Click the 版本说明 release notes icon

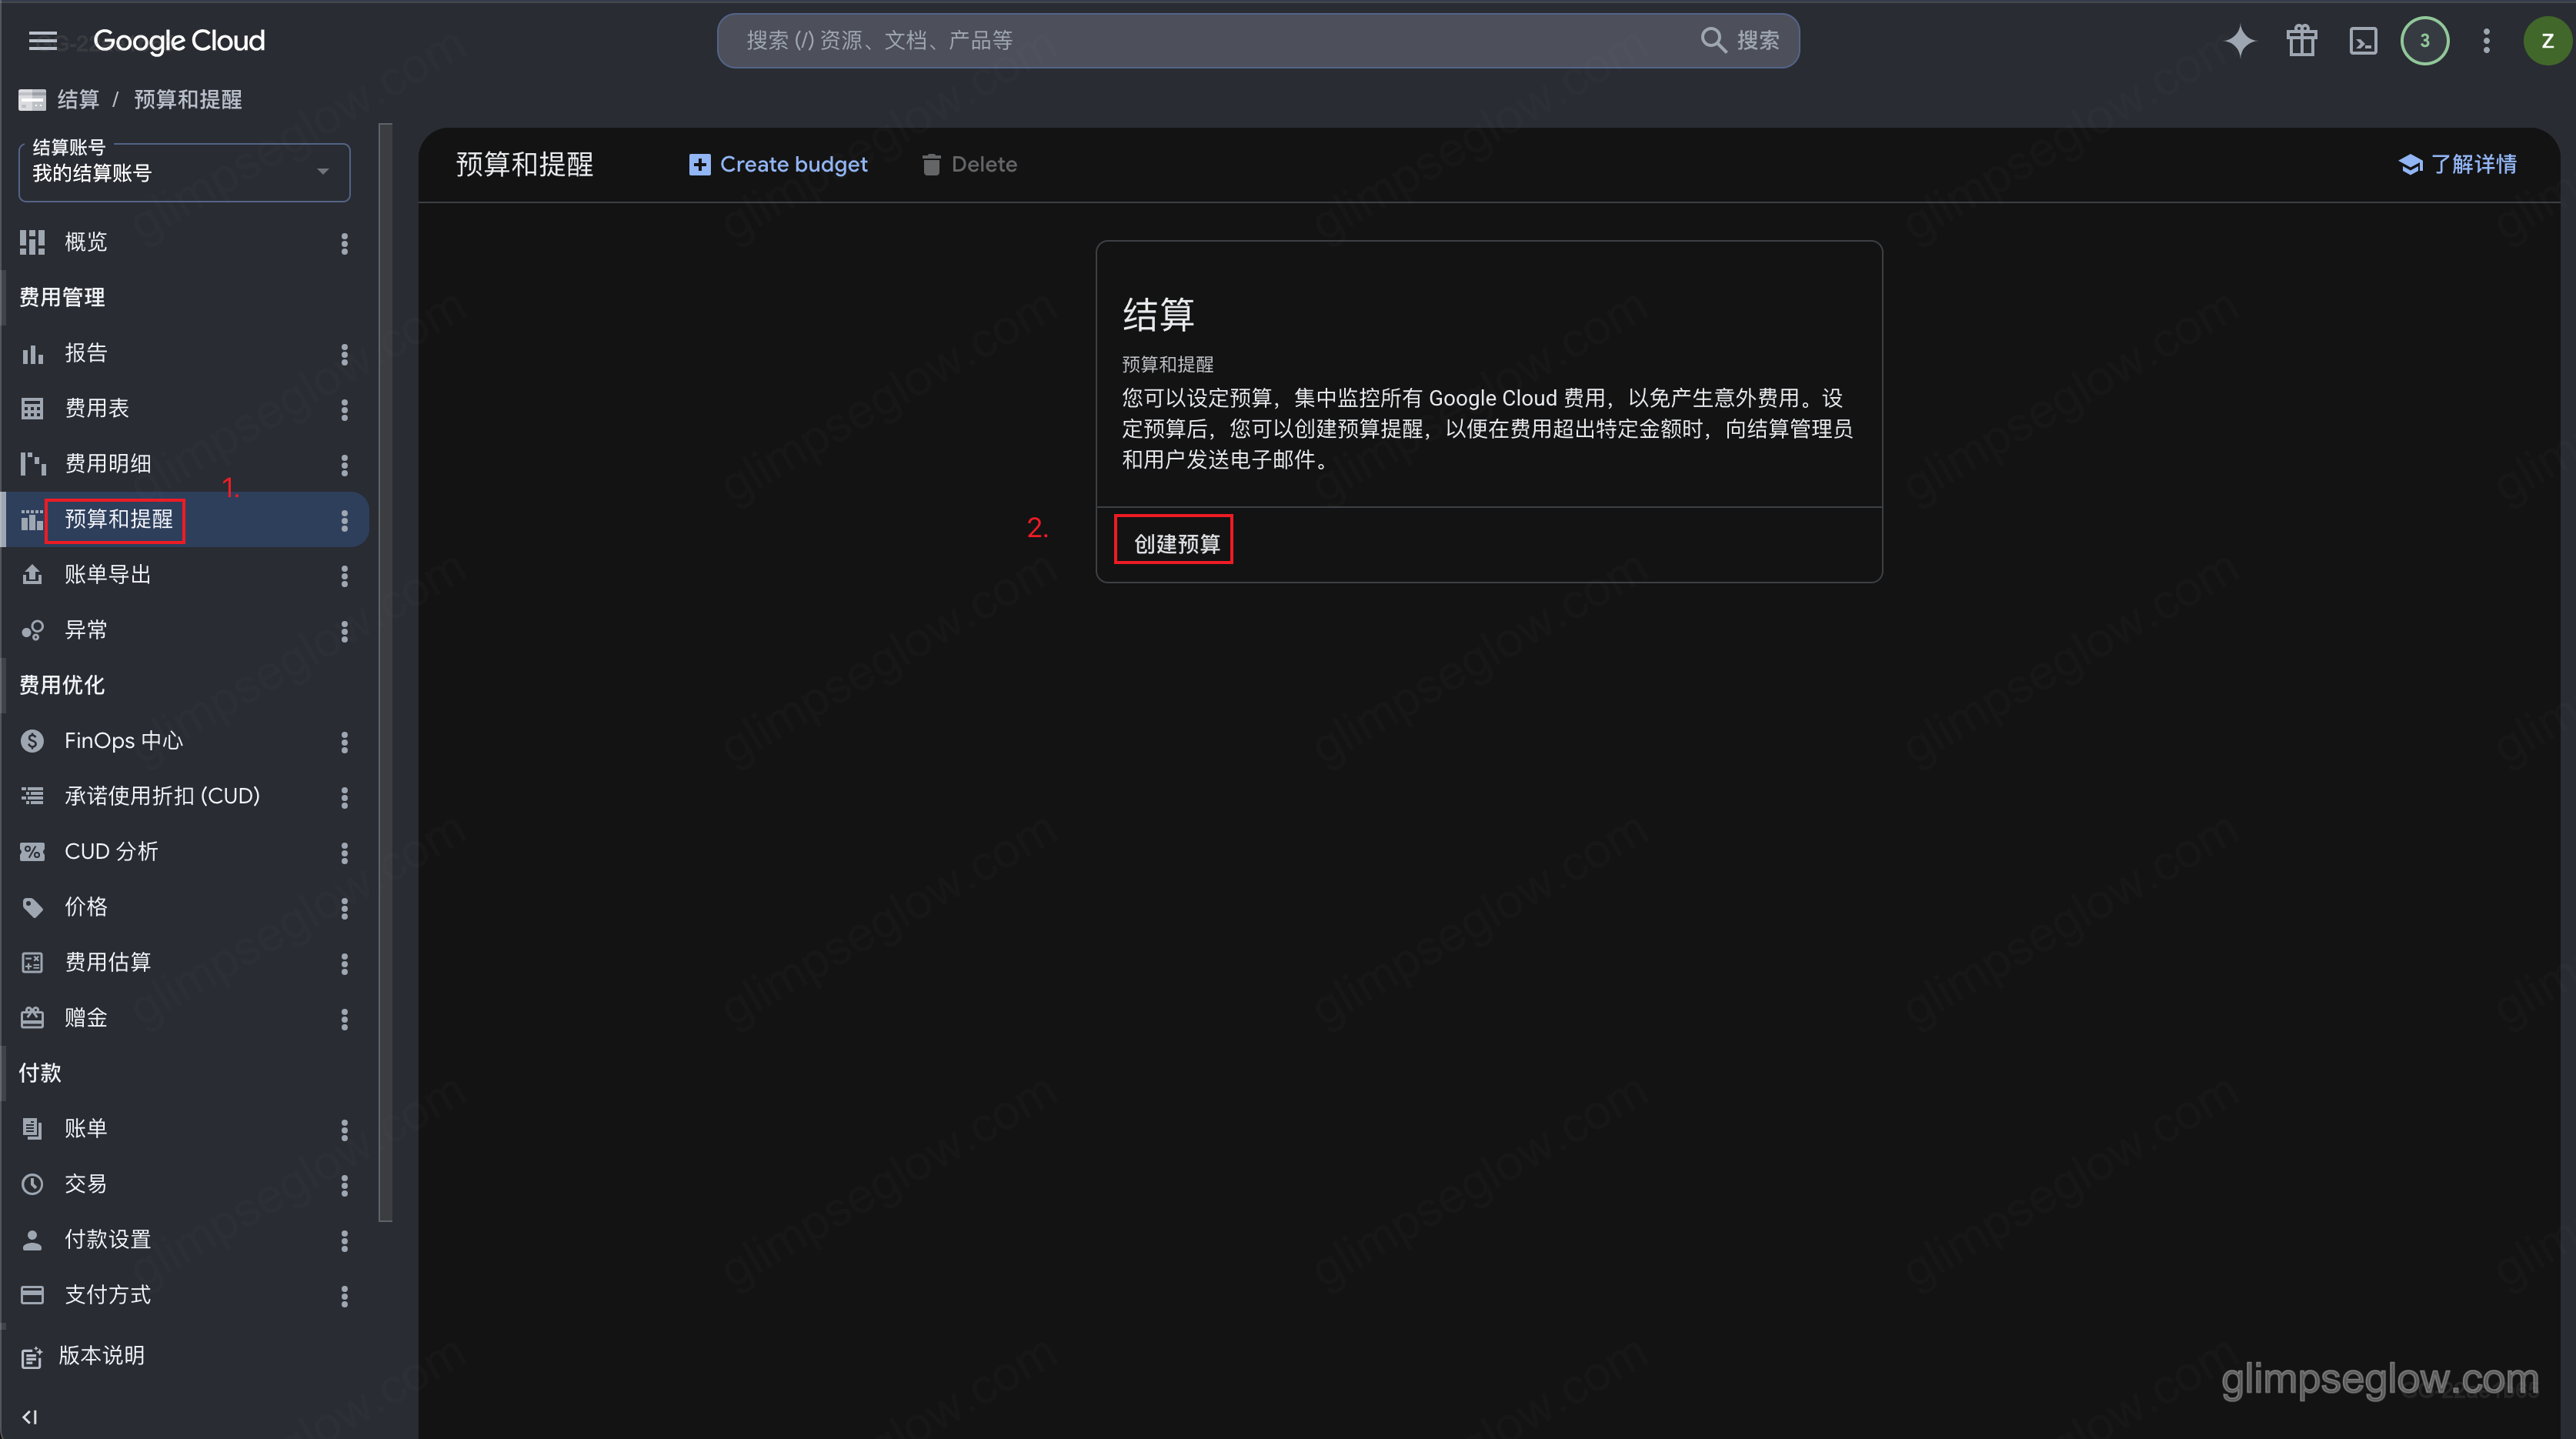32,1357
